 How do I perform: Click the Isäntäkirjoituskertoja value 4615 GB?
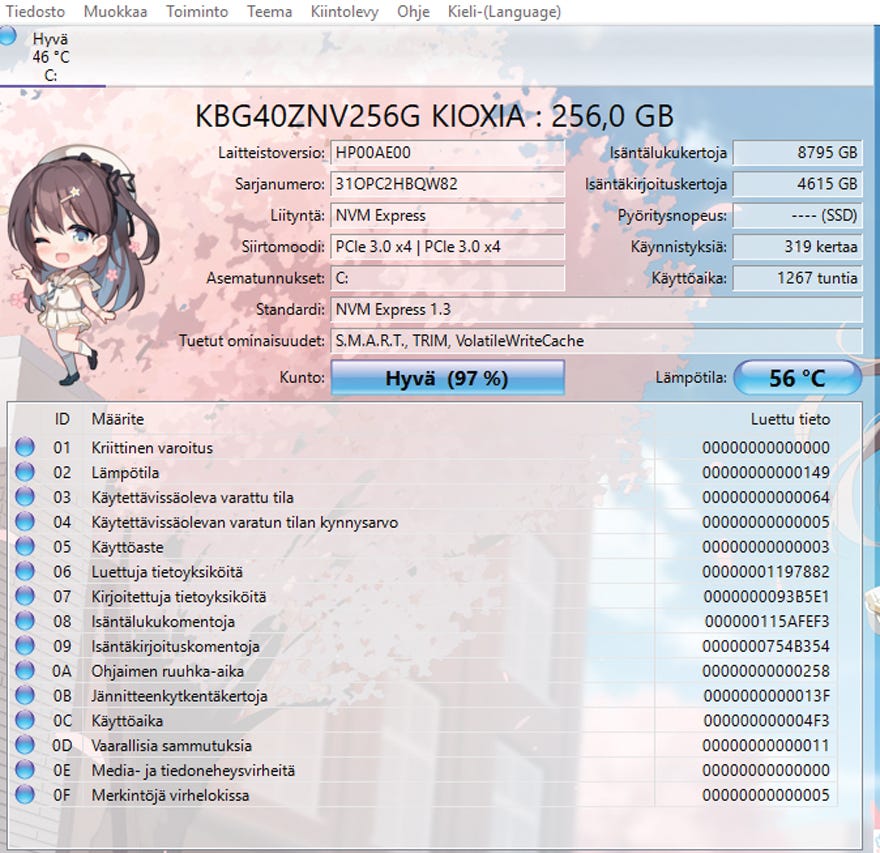click(797, 184)
